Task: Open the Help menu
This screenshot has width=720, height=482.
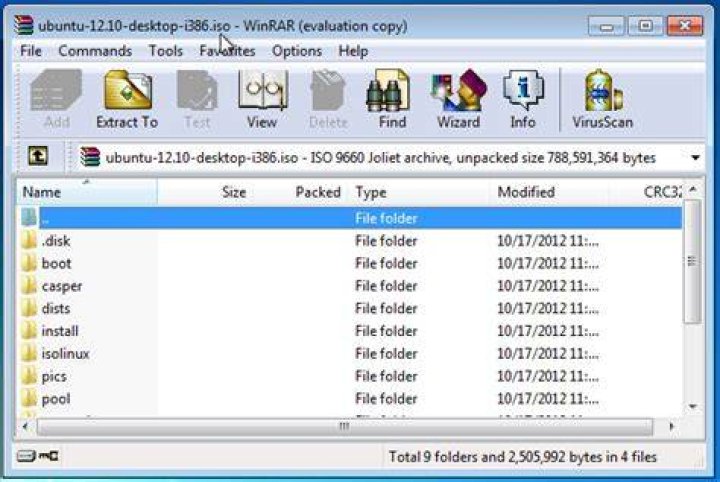Action: [x=353, y=51]
